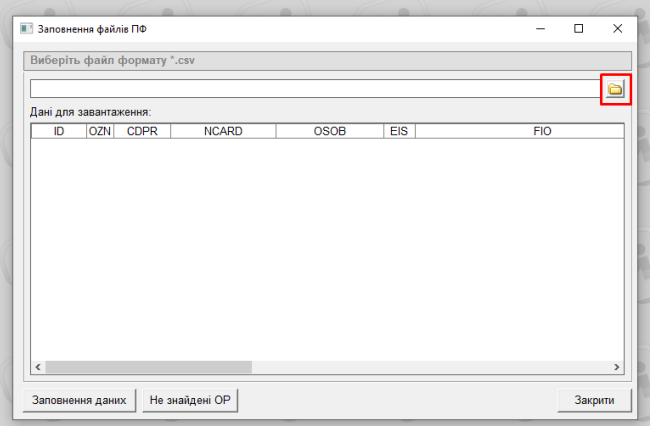Click the horizontal scrollbar left arrow
The height and width of the screenshot is (426, 650).
(x=38, y=367)
